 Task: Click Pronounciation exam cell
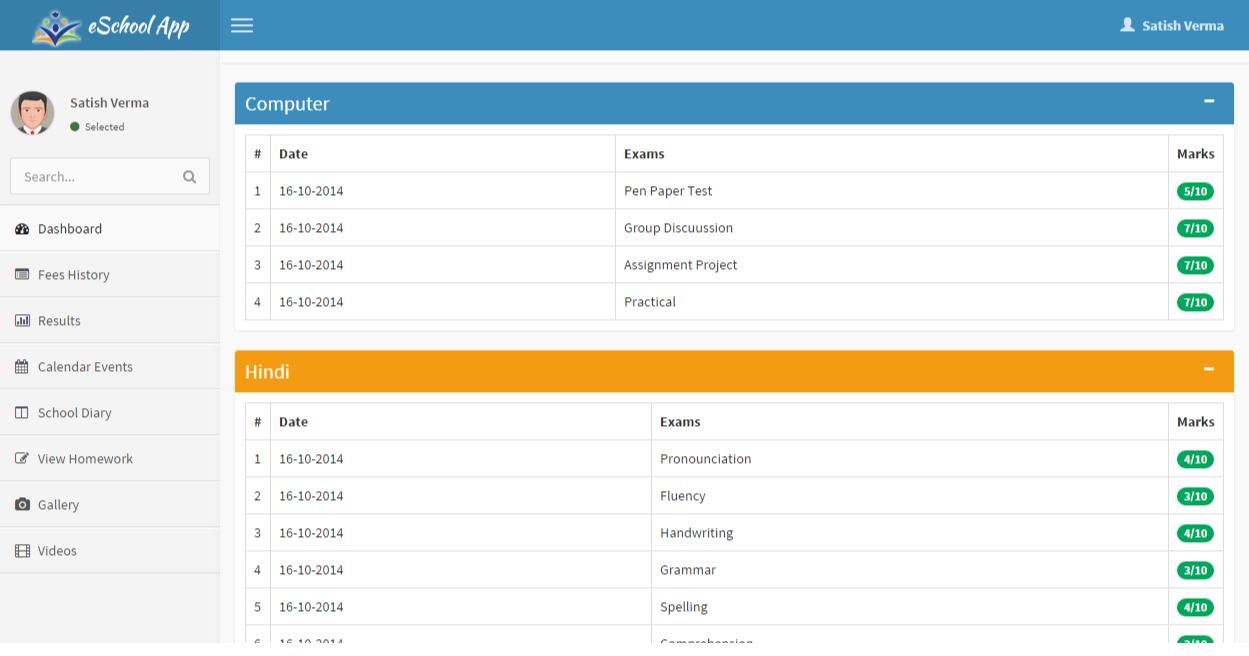pyautogui.click(x=909, y=459)
